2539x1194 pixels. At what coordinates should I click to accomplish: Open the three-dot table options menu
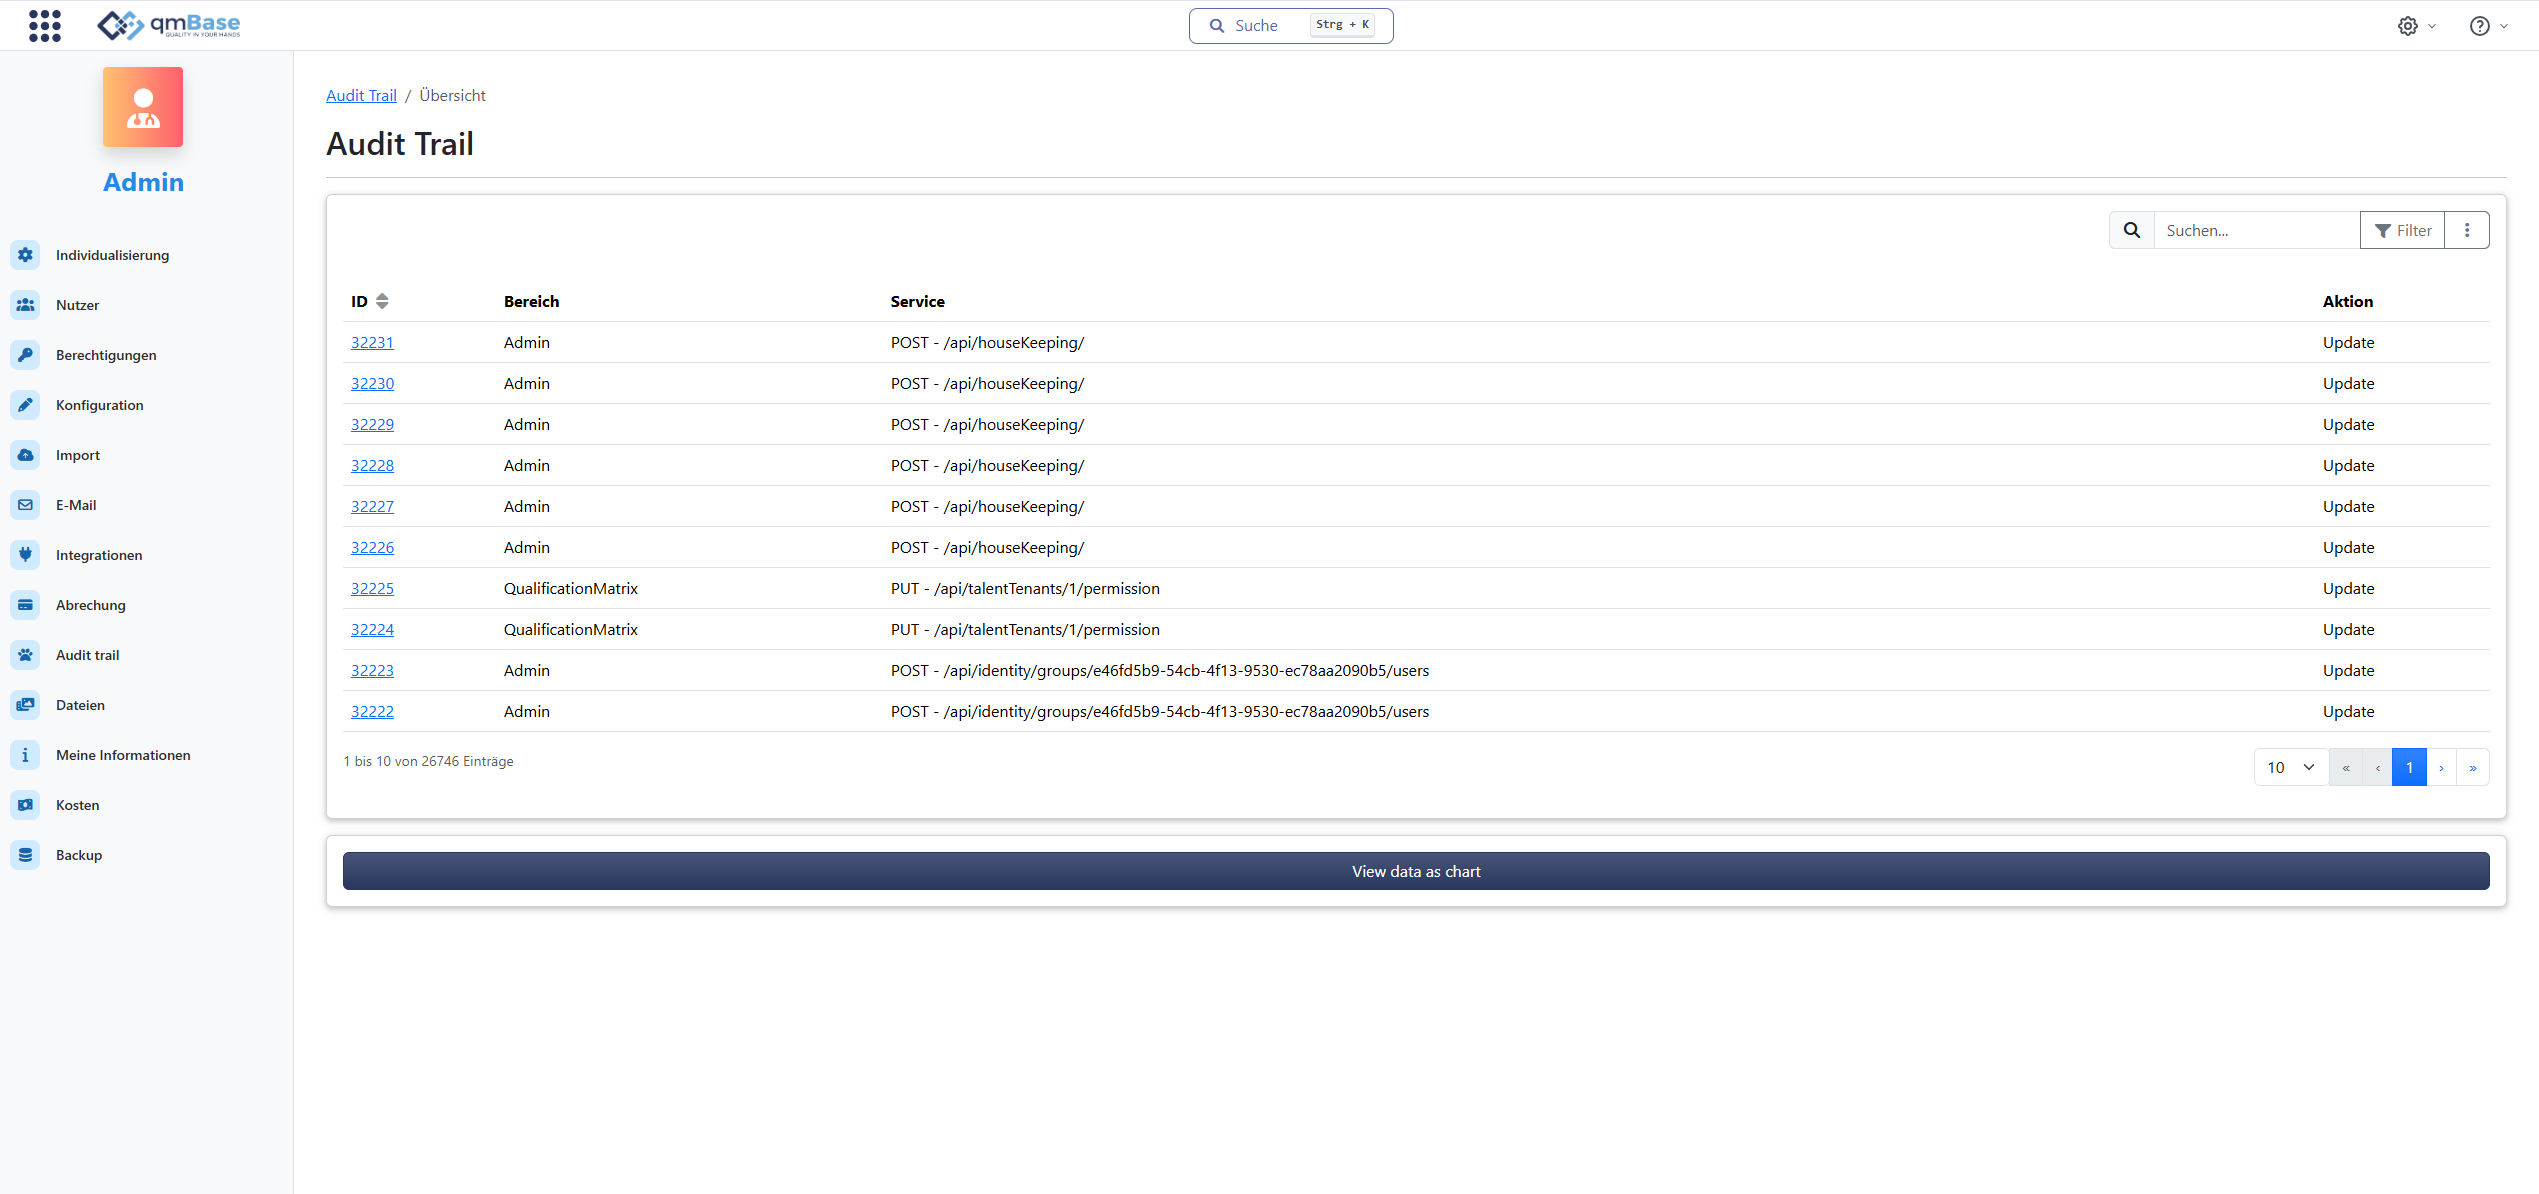(x=2467, y=230)
